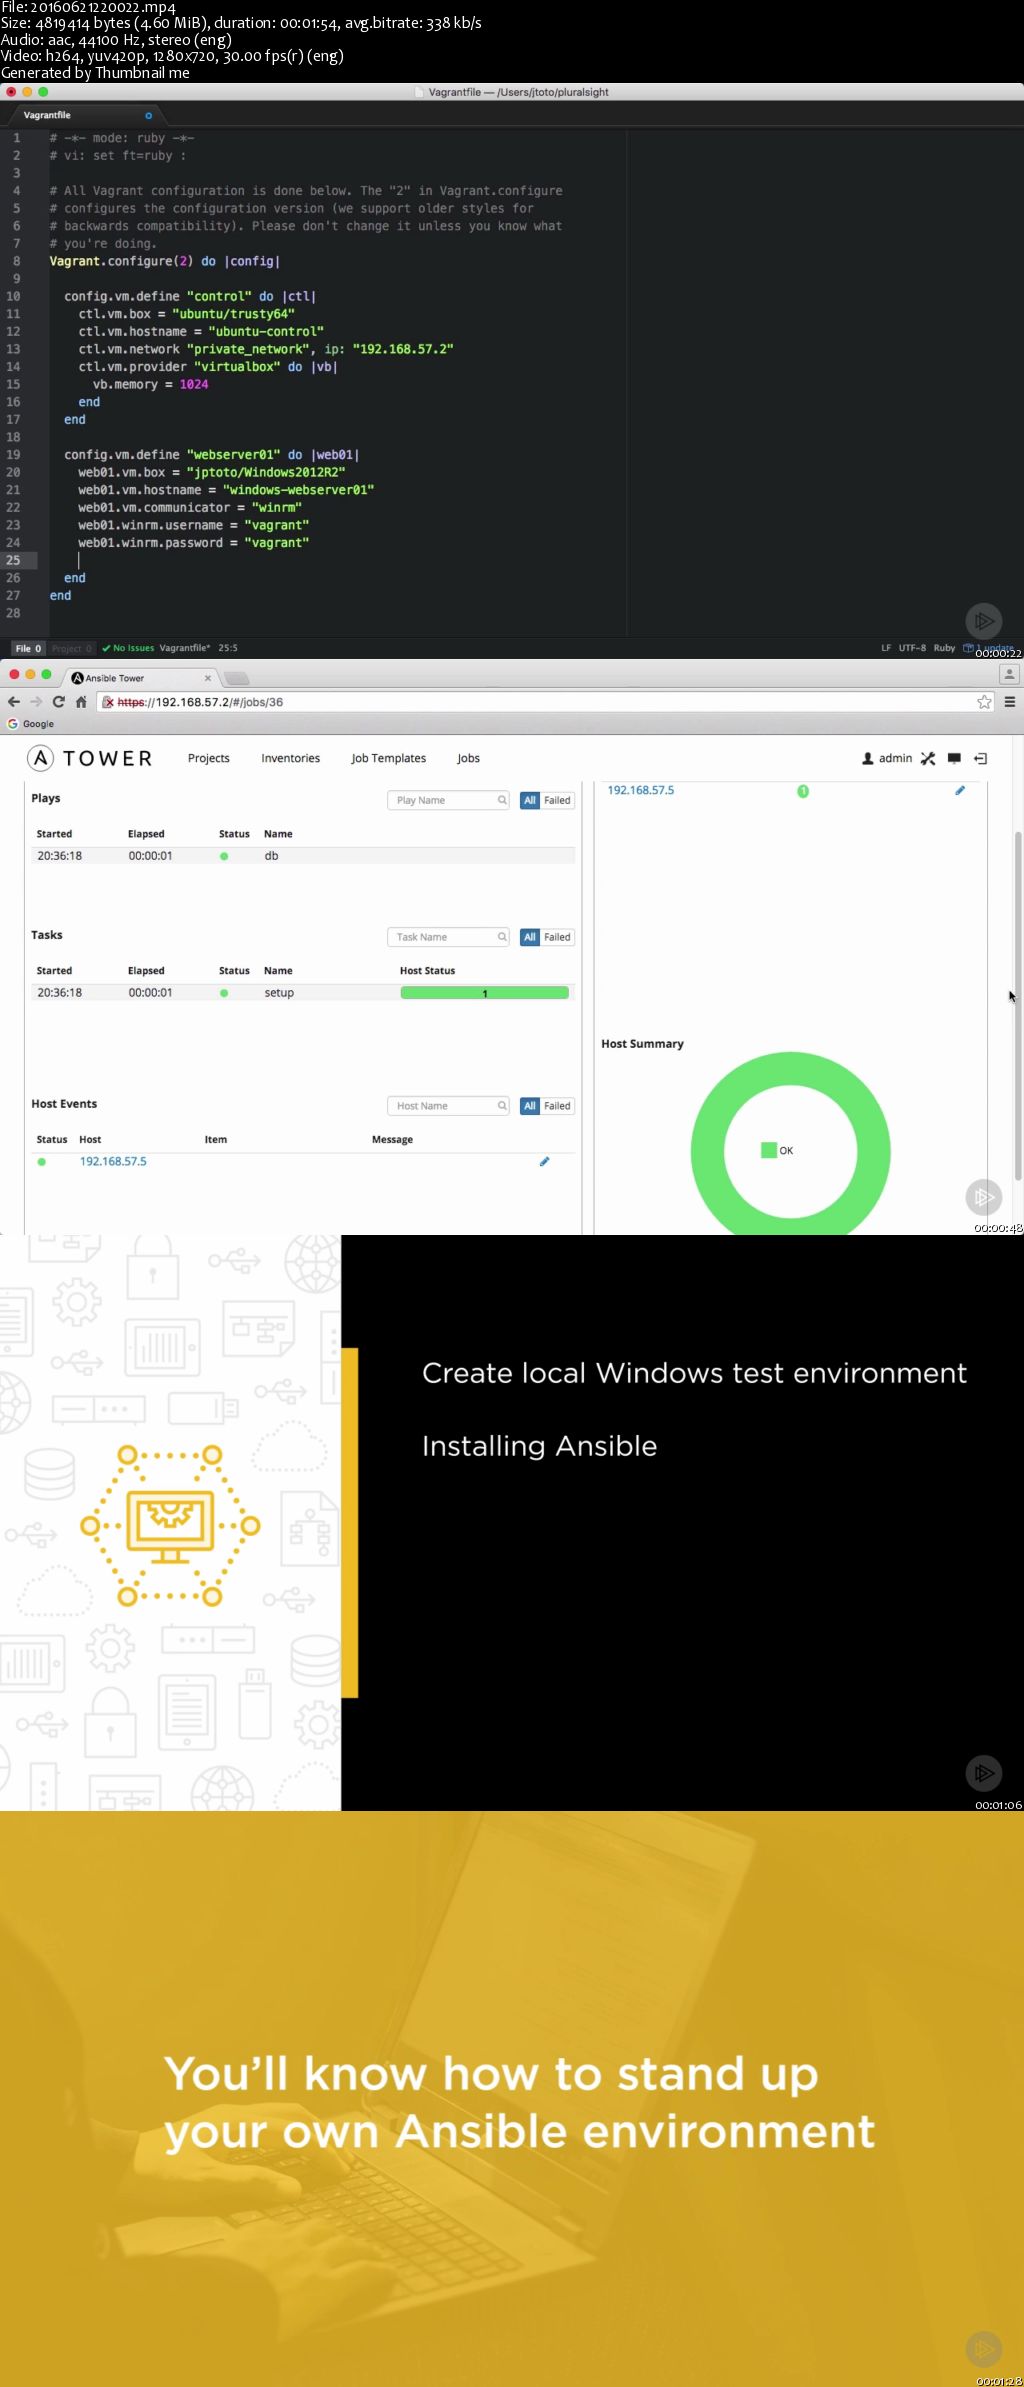Click the modified dot on Vagrantfile tab
The image size is (1024, 2387).
149,116
